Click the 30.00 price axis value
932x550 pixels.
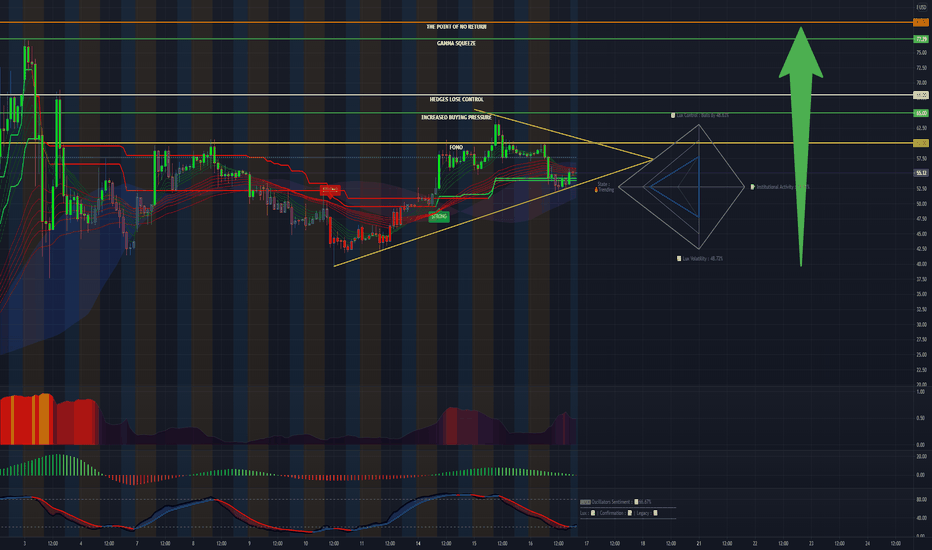[921, 325]
